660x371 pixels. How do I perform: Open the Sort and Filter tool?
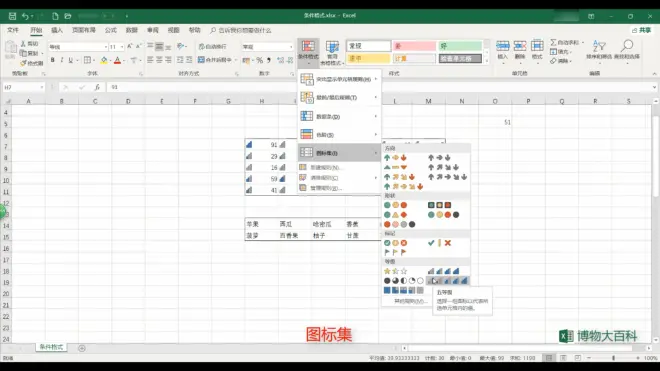(598, 51)
